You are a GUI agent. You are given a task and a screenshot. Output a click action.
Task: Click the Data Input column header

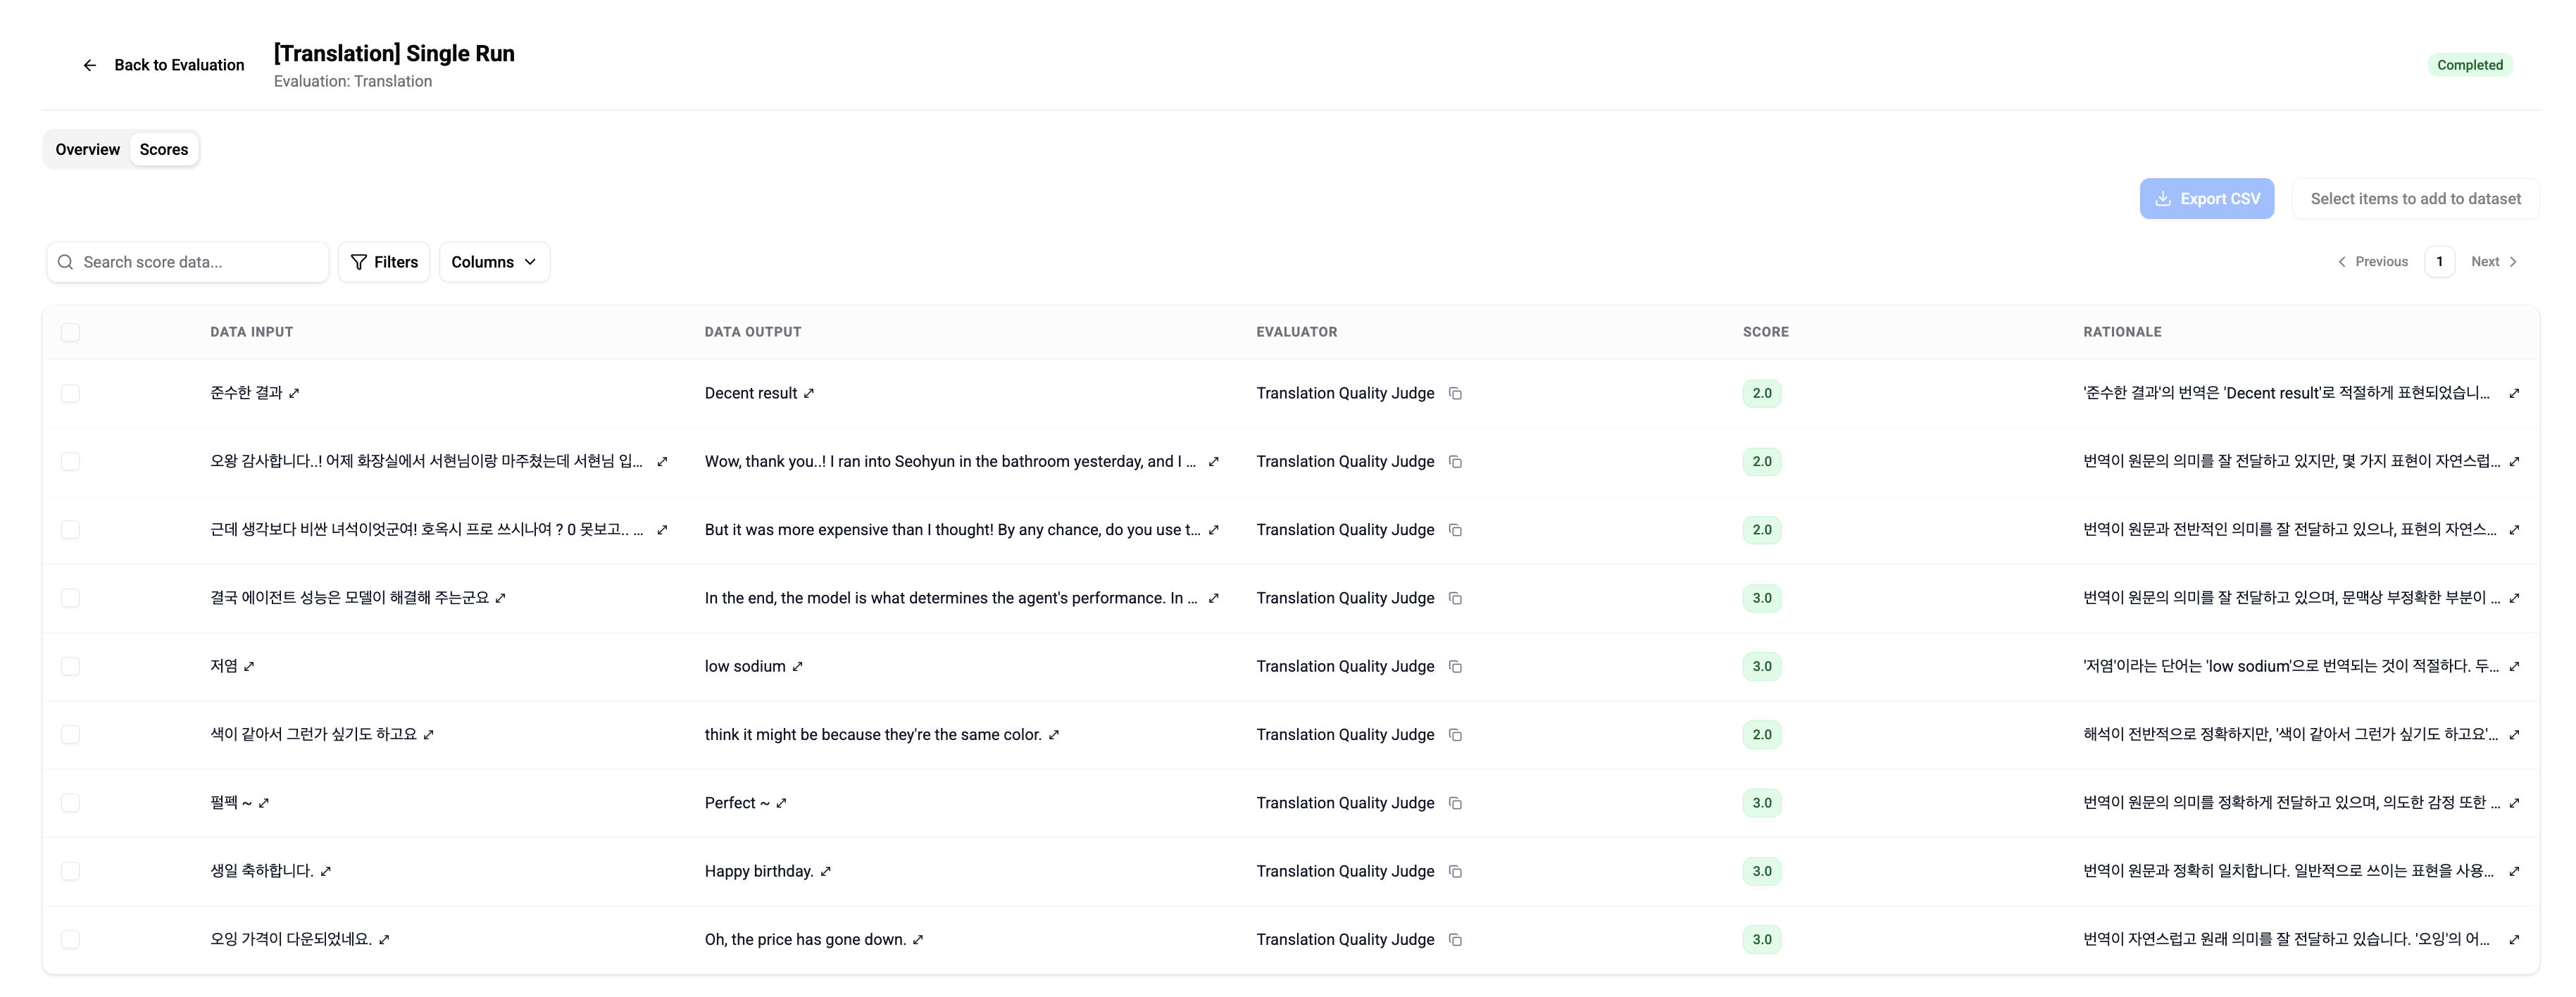[251, 332]
